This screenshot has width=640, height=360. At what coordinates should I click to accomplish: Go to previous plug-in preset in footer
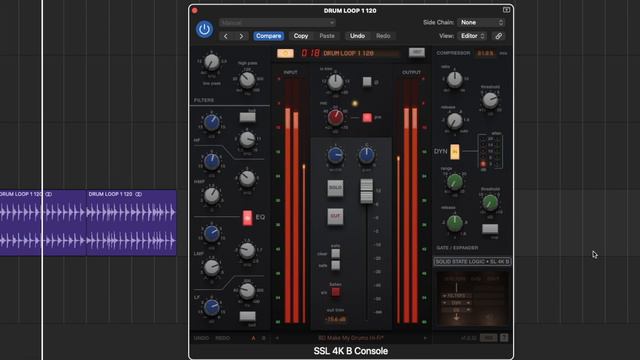click(x=277, y=338)
